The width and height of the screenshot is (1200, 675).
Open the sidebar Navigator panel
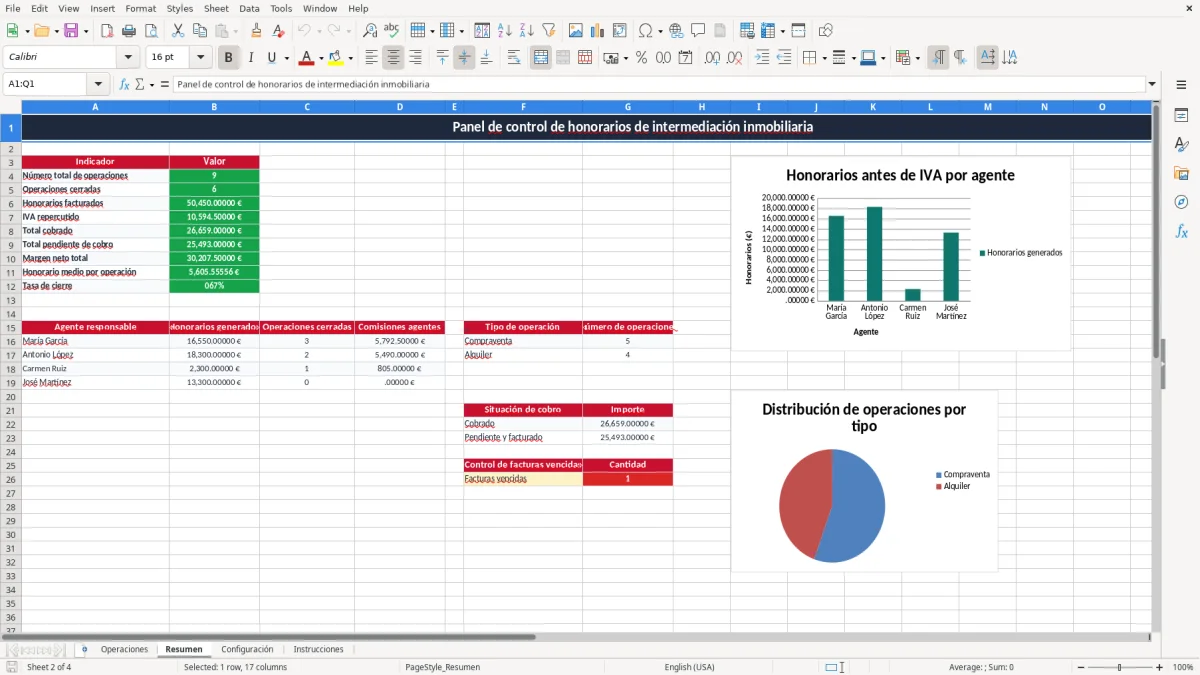click(x=1181, y=202)
